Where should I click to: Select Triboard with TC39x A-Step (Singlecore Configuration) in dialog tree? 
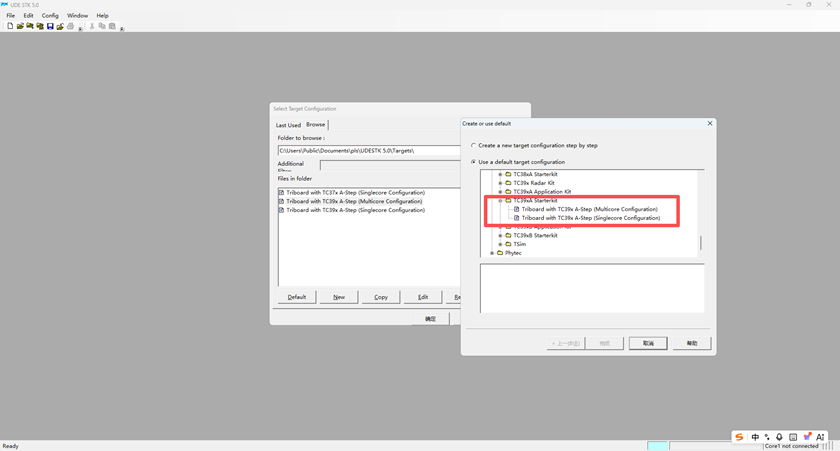tap(590, 218)
